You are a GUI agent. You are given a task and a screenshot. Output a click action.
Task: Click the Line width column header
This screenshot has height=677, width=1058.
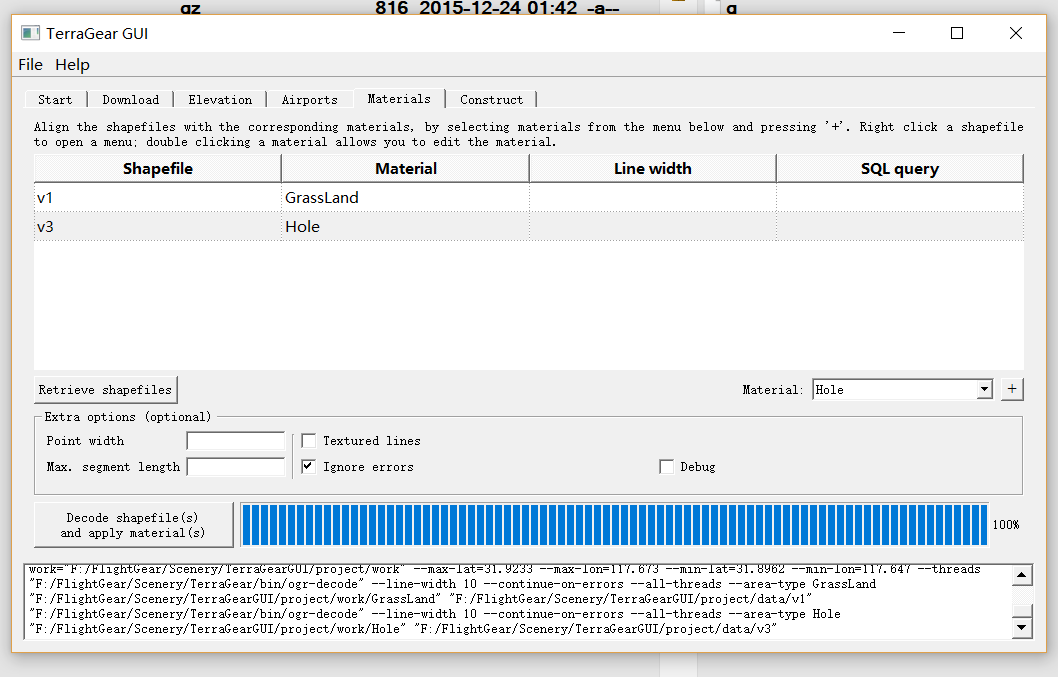652,168
